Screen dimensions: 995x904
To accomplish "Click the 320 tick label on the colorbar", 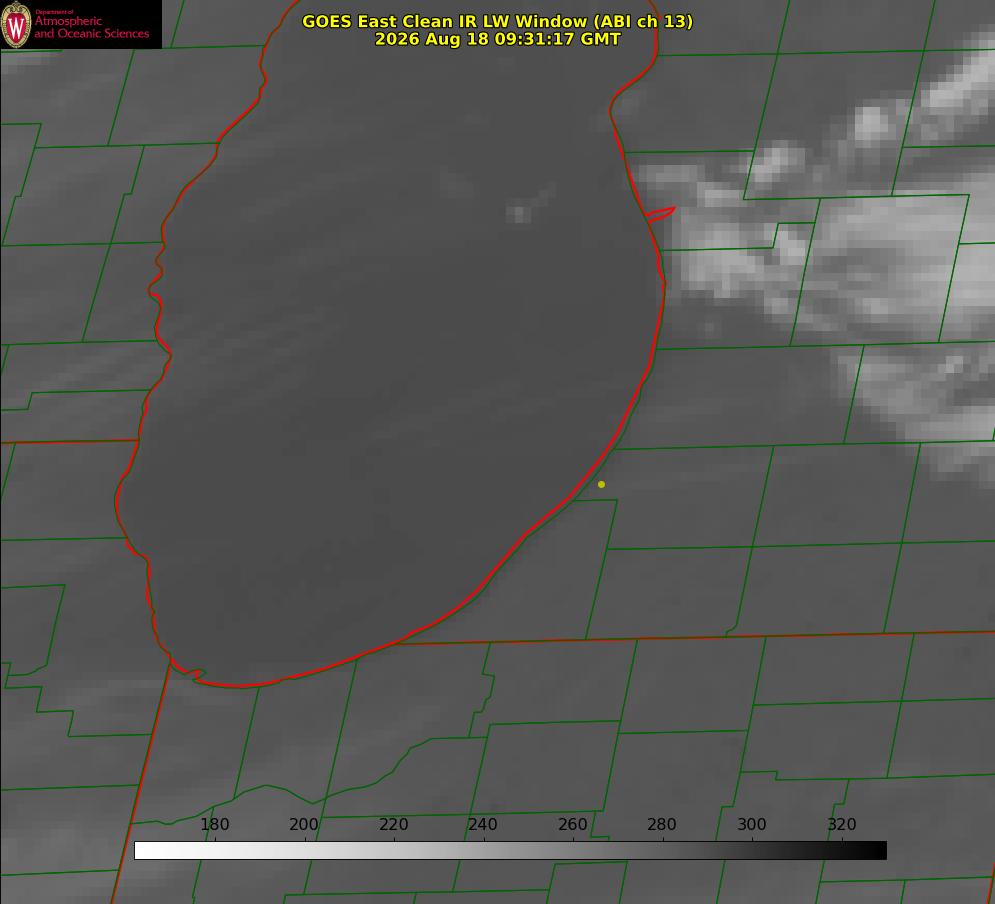I will click(x=842, y=824).
